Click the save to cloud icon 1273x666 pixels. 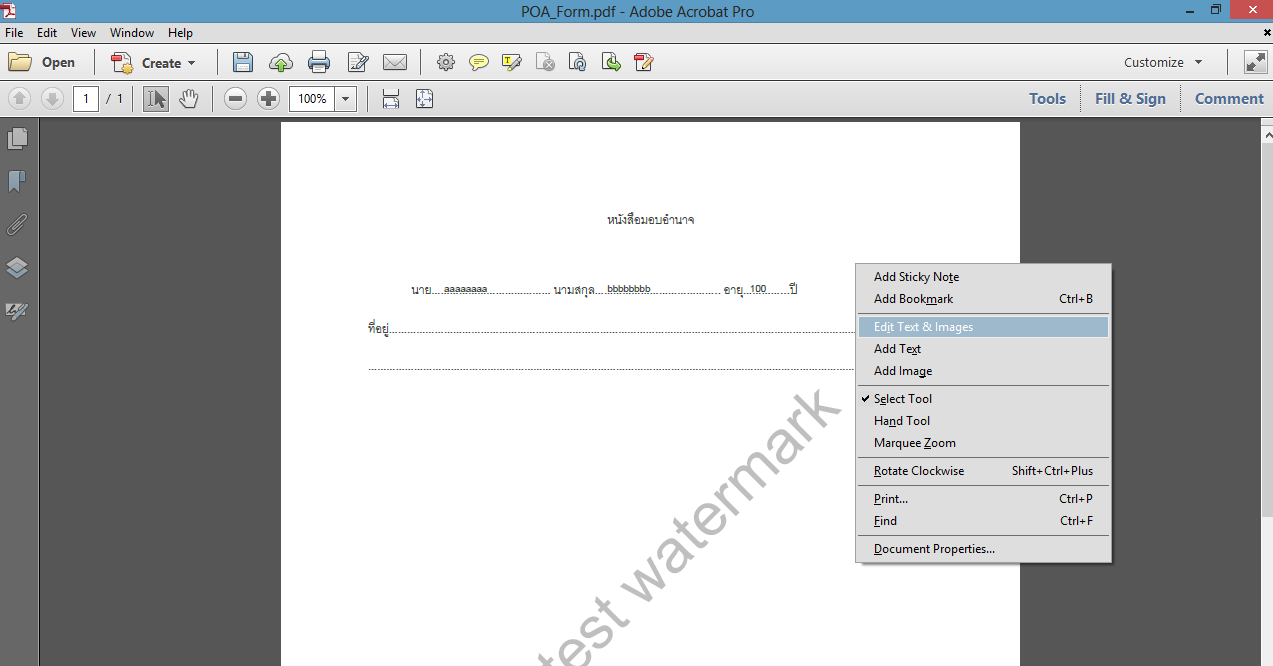click(281, 62)
